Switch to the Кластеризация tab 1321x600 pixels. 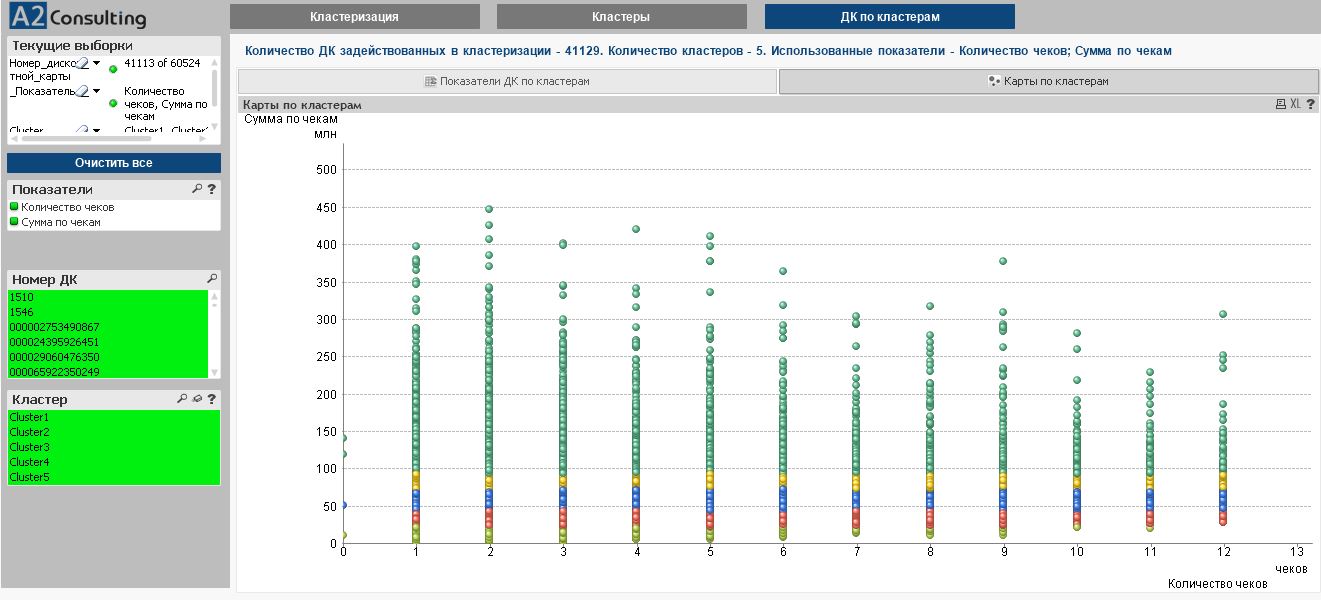click(354, 17)
